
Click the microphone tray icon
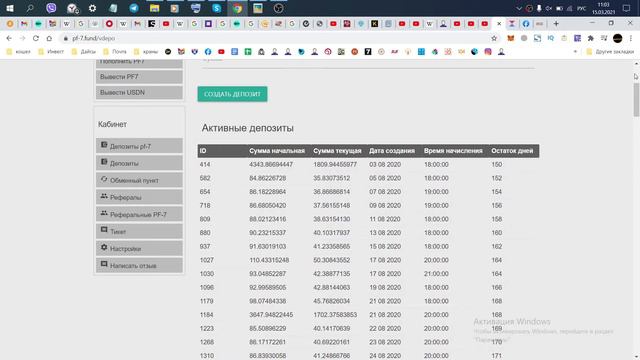coord(539,8)
